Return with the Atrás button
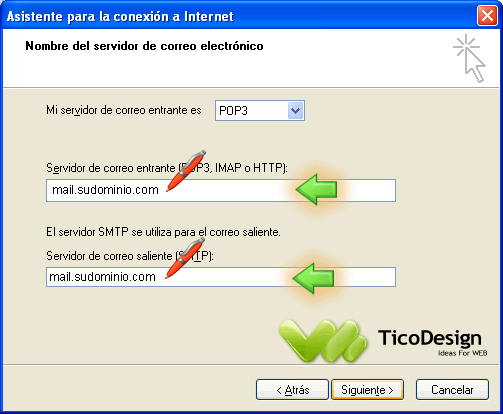 point(292,389)
